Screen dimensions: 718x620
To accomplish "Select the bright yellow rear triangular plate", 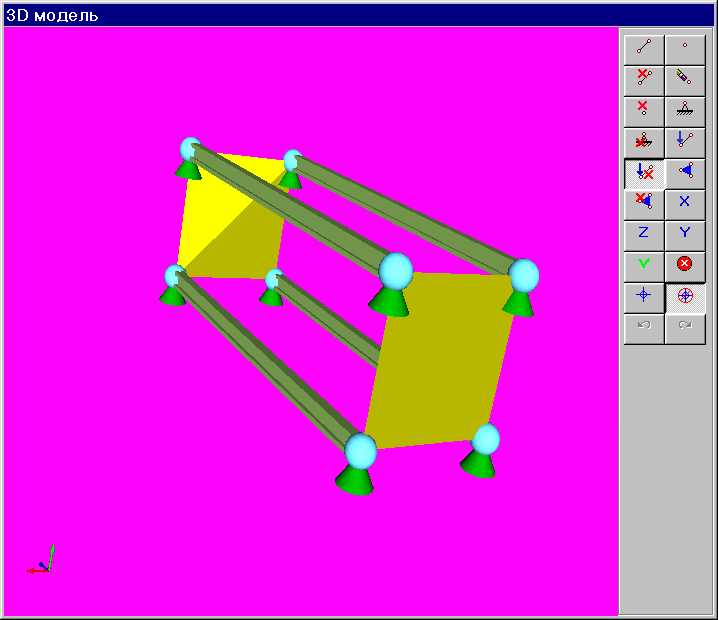I will coord(206,211).
